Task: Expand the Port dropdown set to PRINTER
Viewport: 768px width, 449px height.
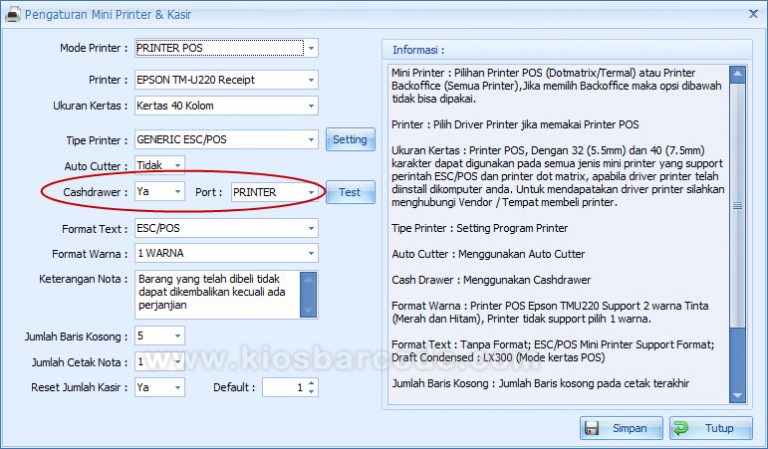Action: point(311,192)
